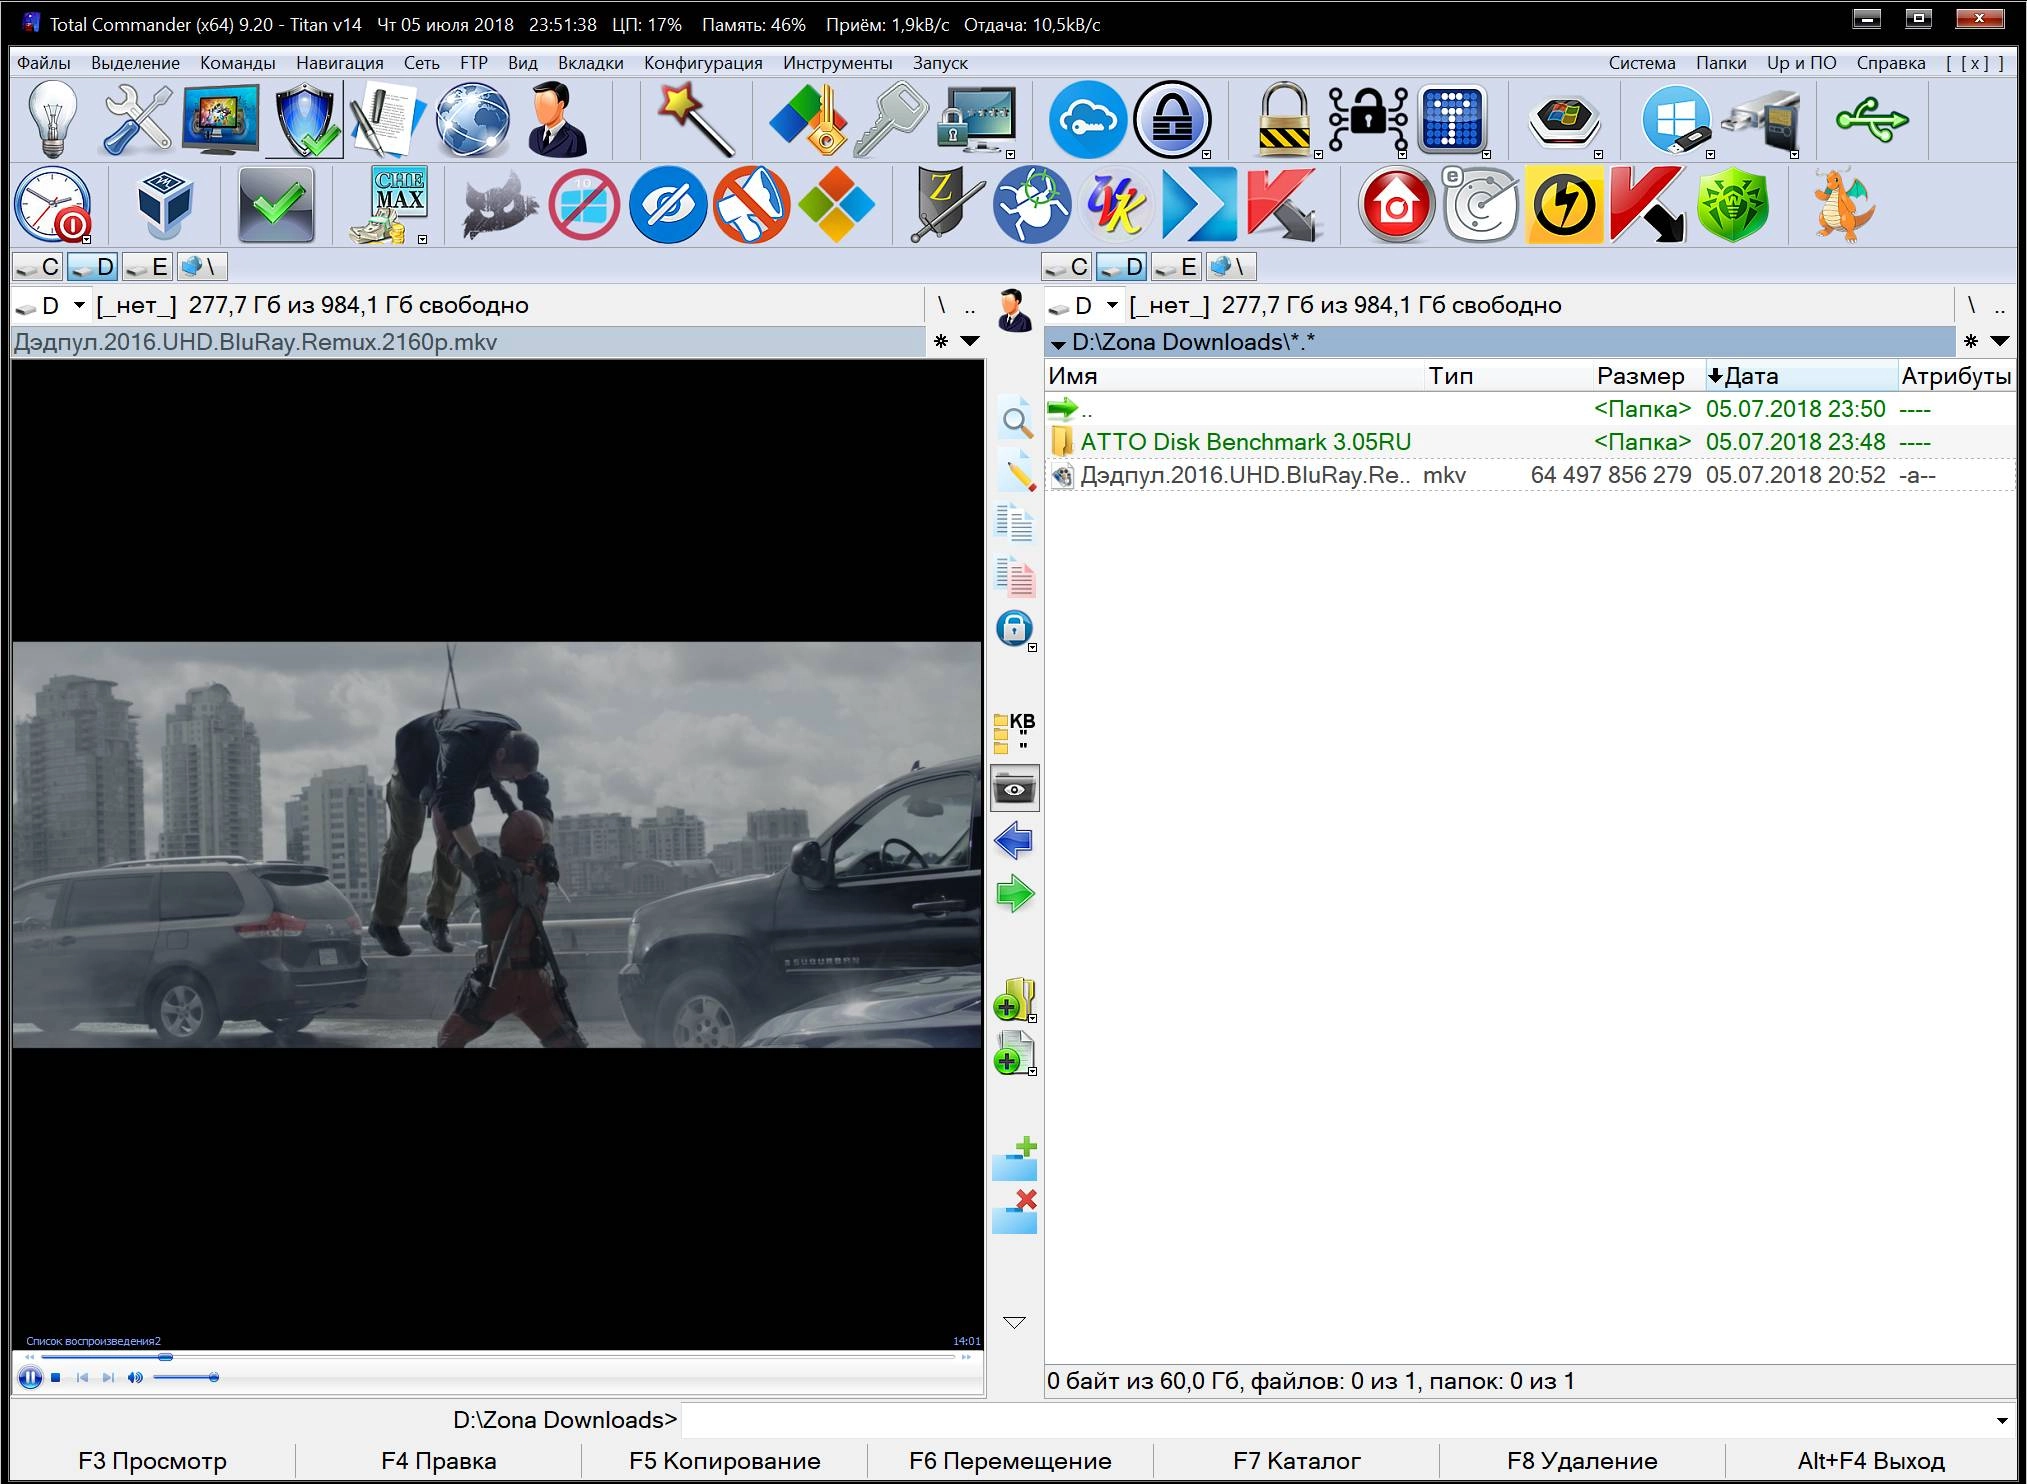Screen dimensions: 2027x1484
Task: Open the clock with red power button icon
Action: 52,205
